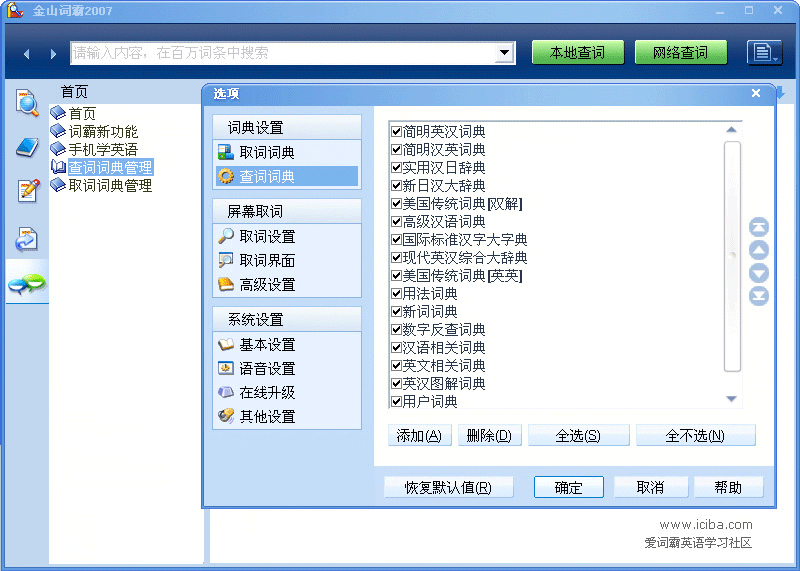The height and width of the screenshot is (571, 800).
Task: Toggle 英汉图解词典 checkbox
Action: pyautogui.click(x=396, y=383)
